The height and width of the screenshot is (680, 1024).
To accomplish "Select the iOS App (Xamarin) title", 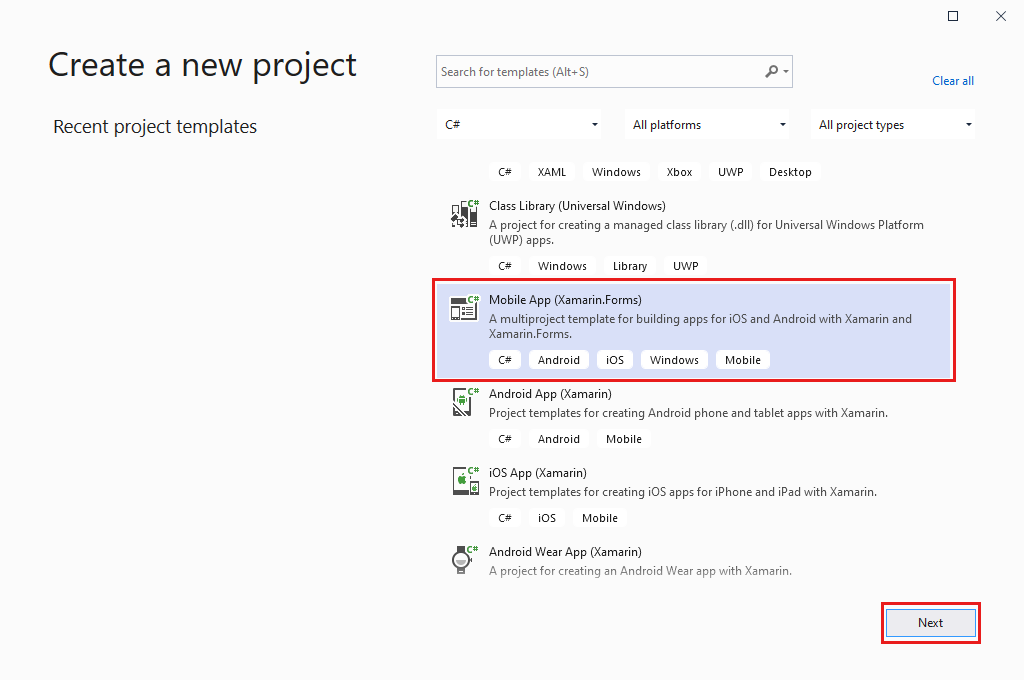I will [x=537, y=473].
